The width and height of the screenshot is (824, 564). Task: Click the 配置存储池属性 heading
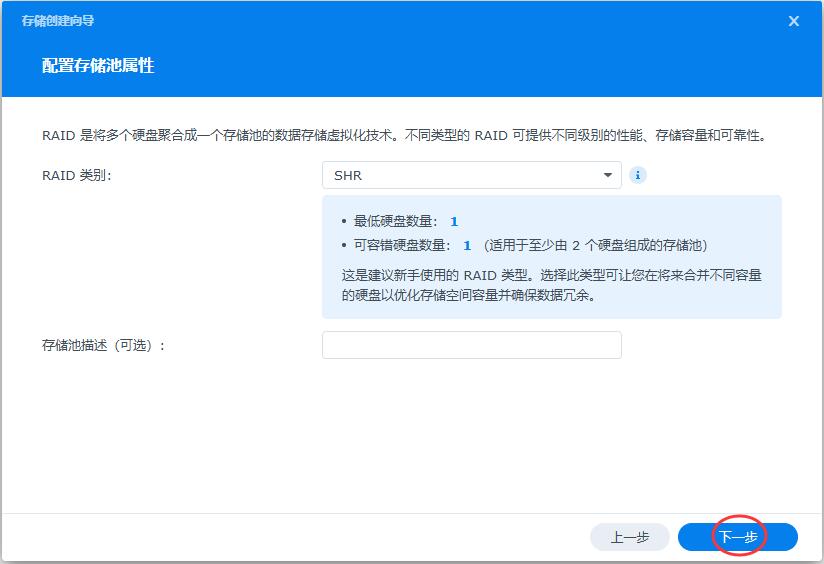tap(98, 66)
